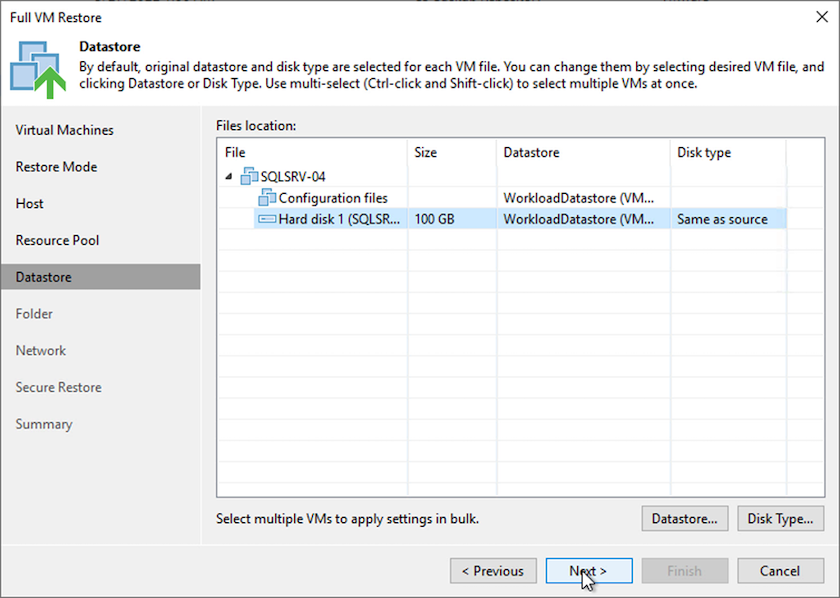Switch to the Host step
The height and width of the screenshot is (598, 840).
tap(30, 203)
